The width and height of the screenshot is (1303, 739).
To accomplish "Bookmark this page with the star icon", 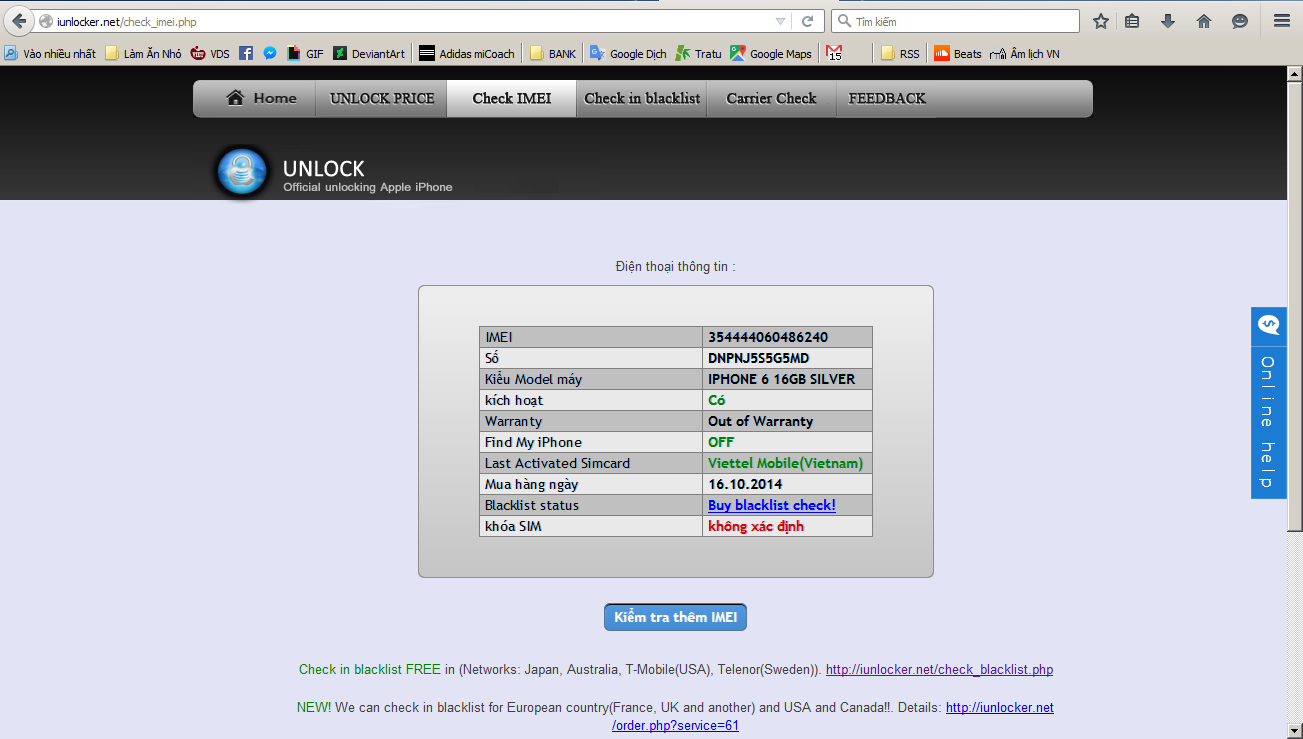I will (1100, 21).
